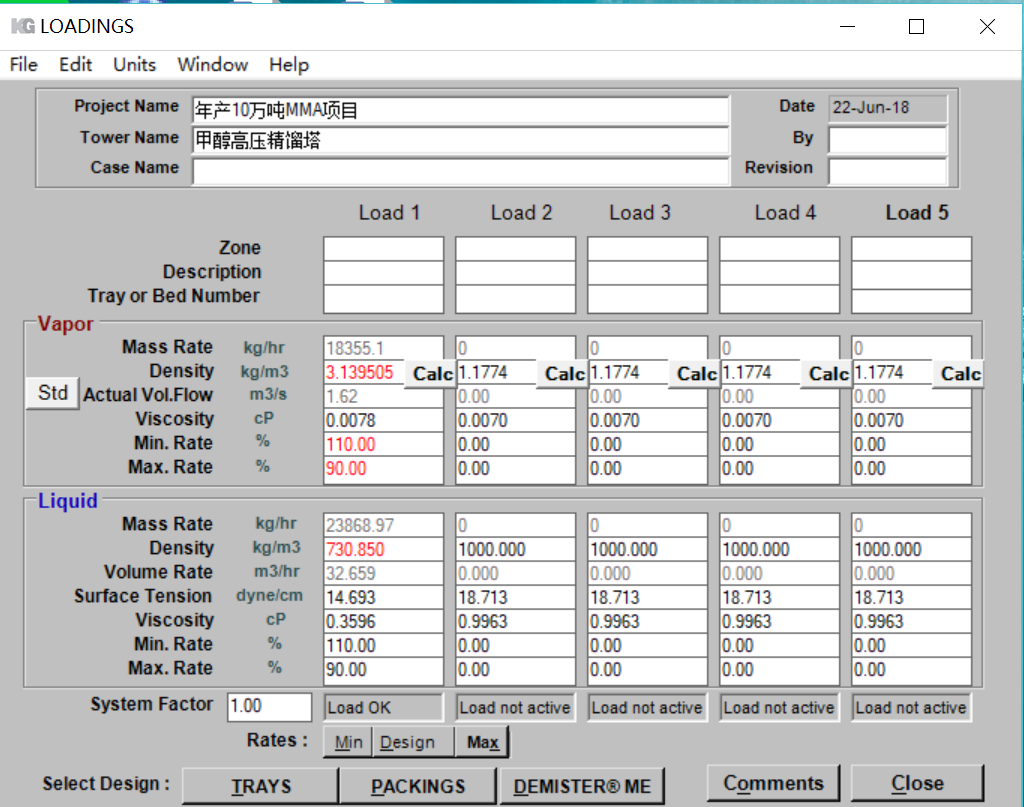Click liquid density value 730.850
1024x807 pixels.
tap(383, 549)
